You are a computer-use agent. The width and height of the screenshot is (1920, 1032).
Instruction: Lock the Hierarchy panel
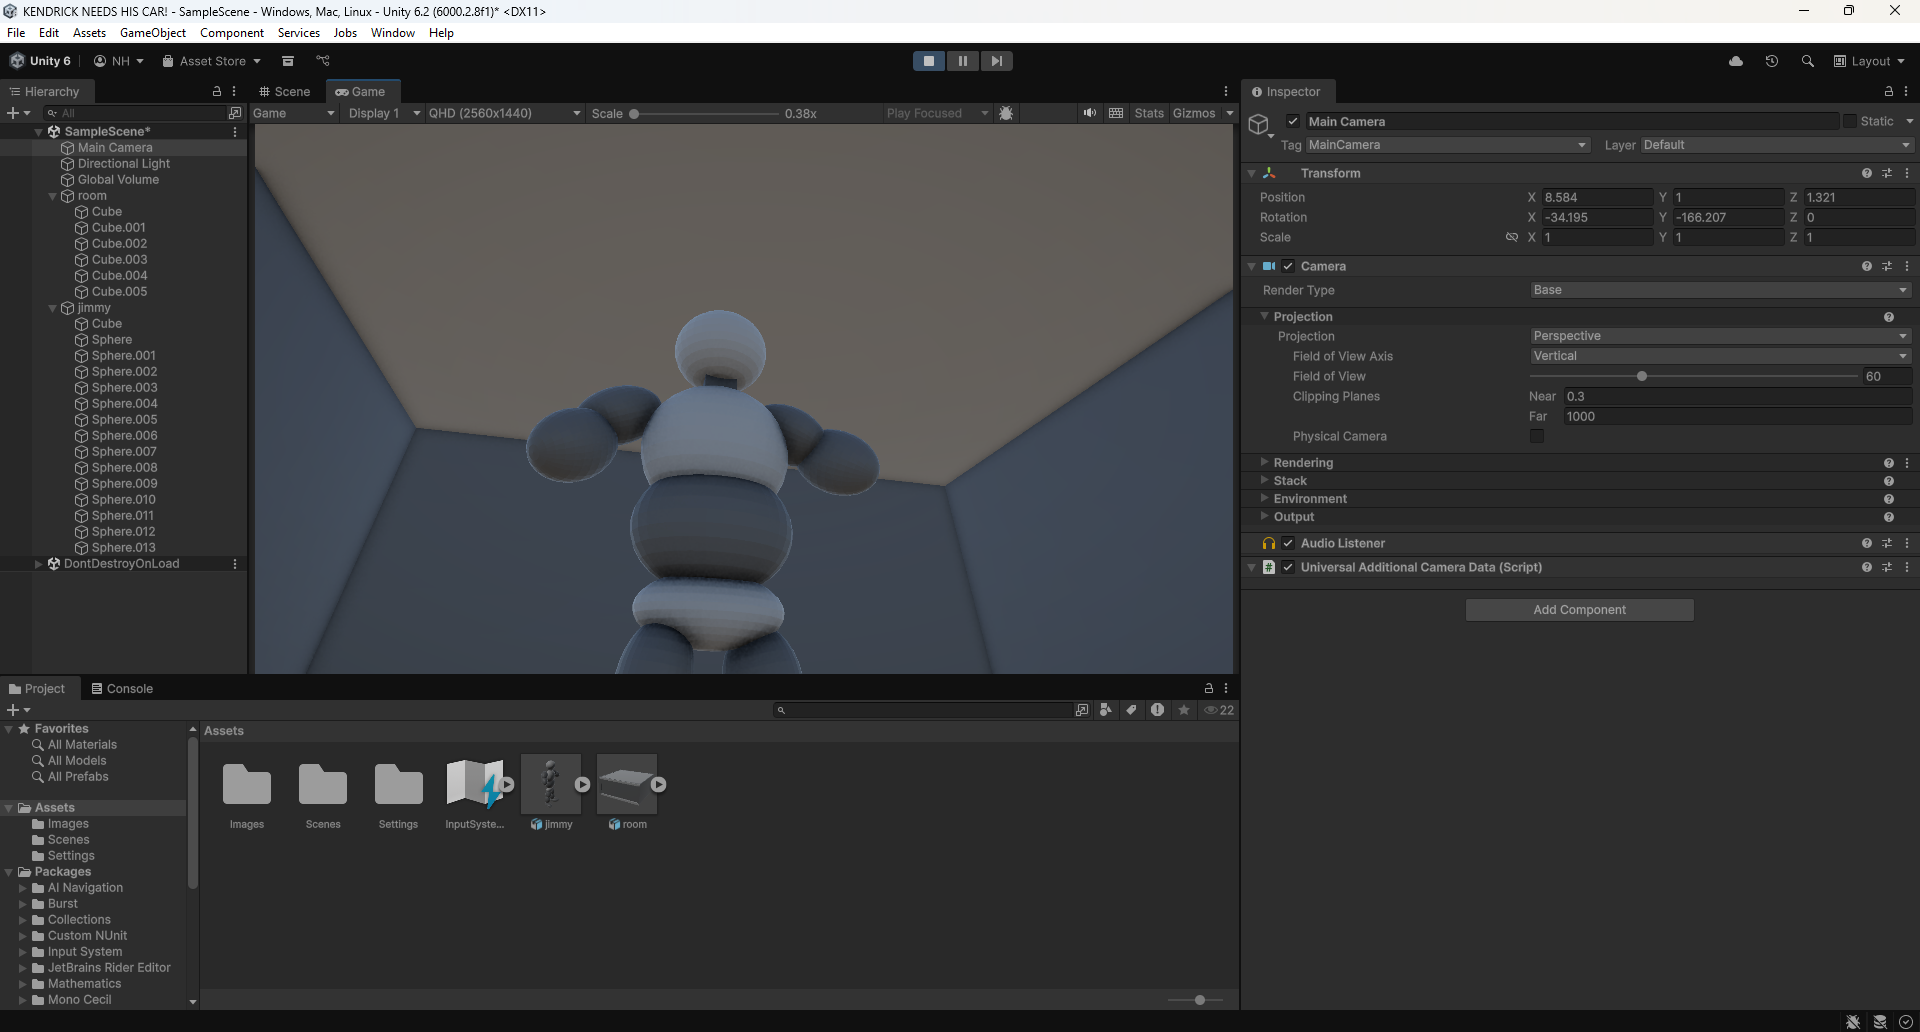[217, 91]
